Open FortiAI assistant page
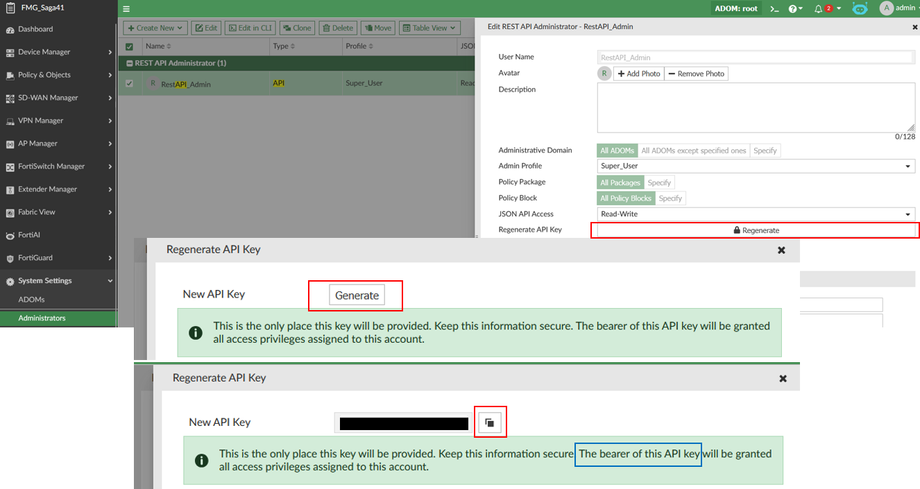Viewport: 920px width, 489px height. point(29,235)
